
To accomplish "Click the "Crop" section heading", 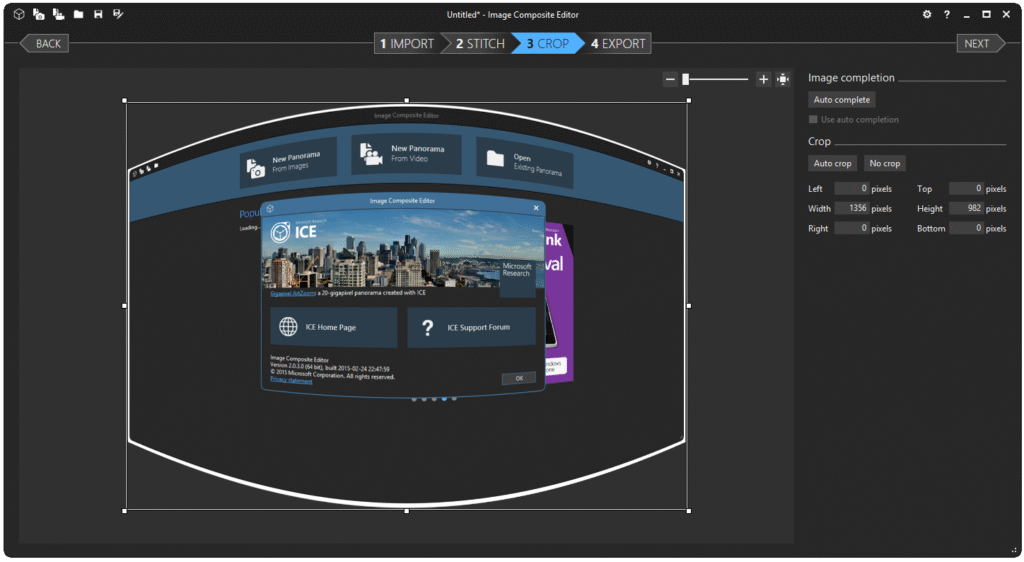I will (819, 142).
